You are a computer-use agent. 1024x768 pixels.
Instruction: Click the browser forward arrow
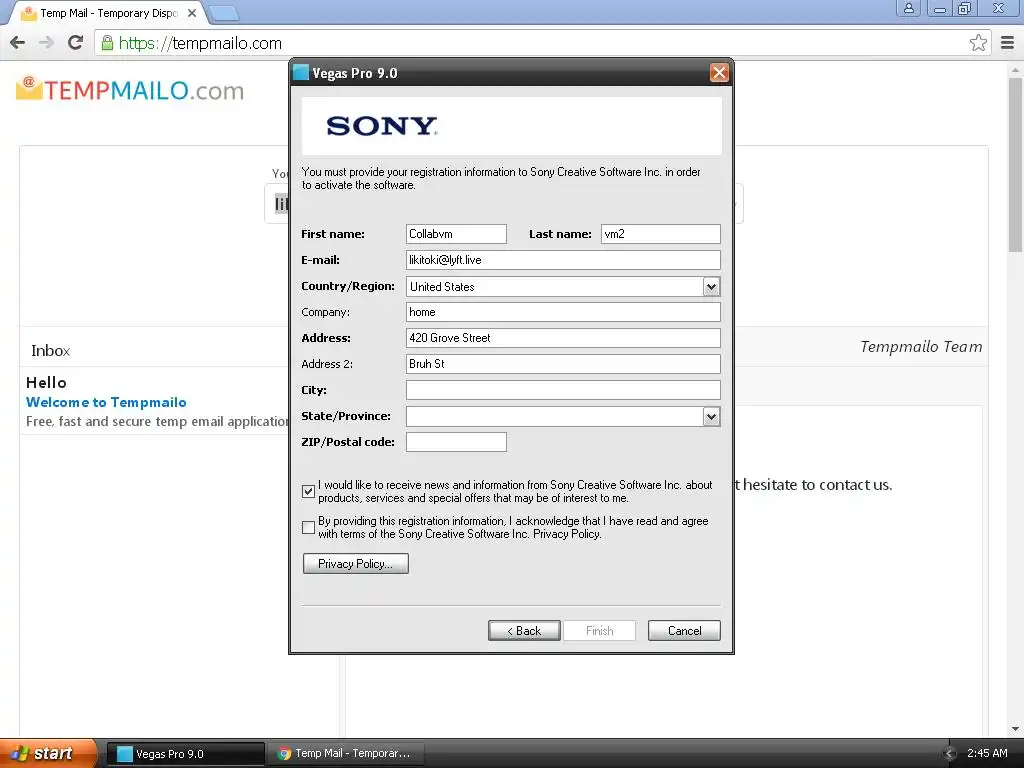pyautogui.click(x=46, y=43)
